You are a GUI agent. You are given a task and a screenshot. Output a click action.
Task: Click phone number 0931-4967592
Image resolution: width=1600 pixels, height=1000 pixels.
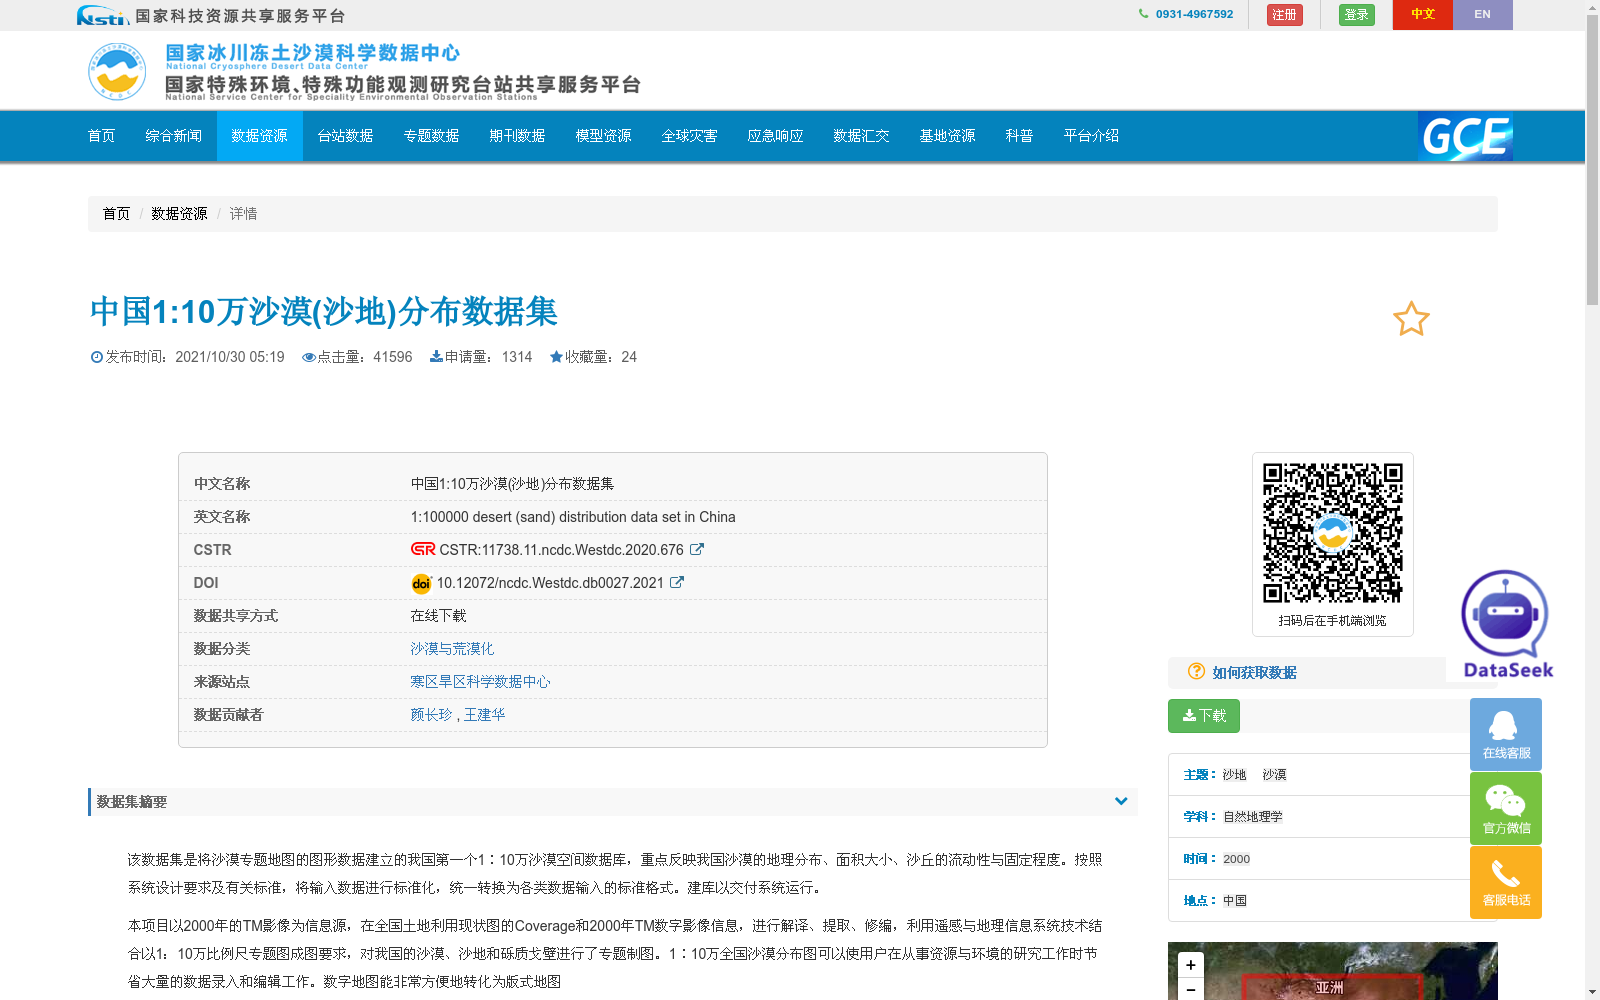coord(1194,14)
